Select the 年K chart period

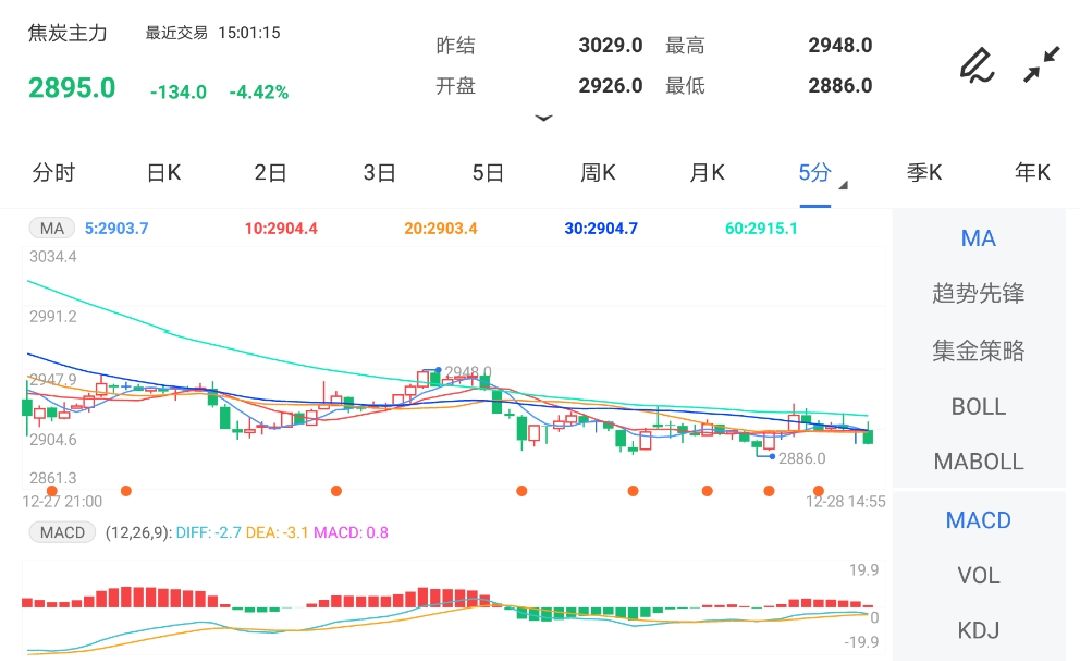pyautogui.click(x=1032, y=172)
